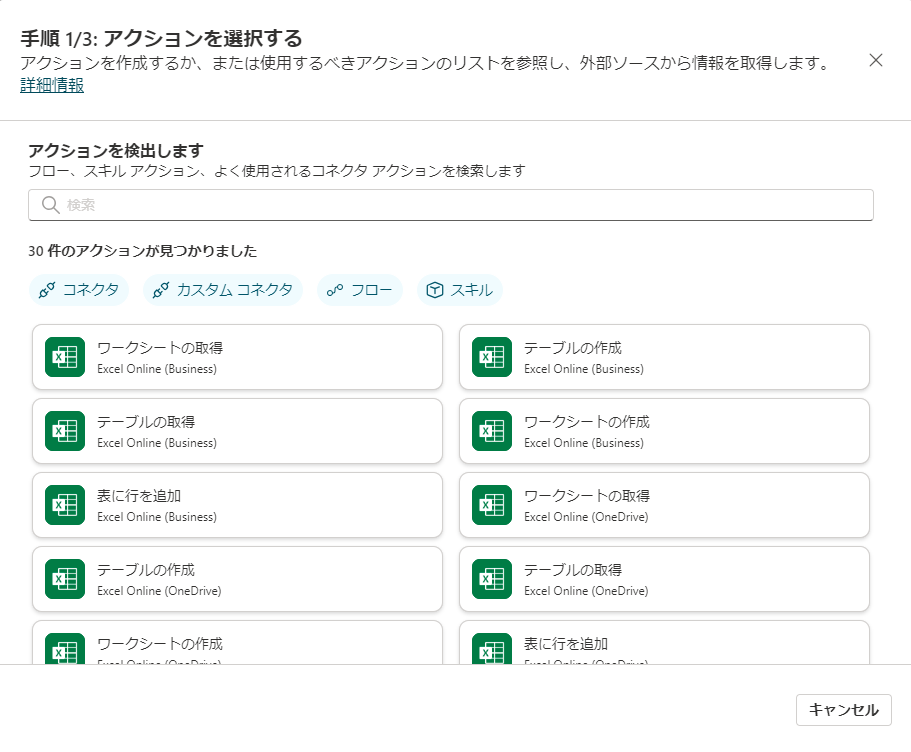Click Excel icon for テーブルの取得 (OneDrive)

pyautogui.click(x=492, y=579)
